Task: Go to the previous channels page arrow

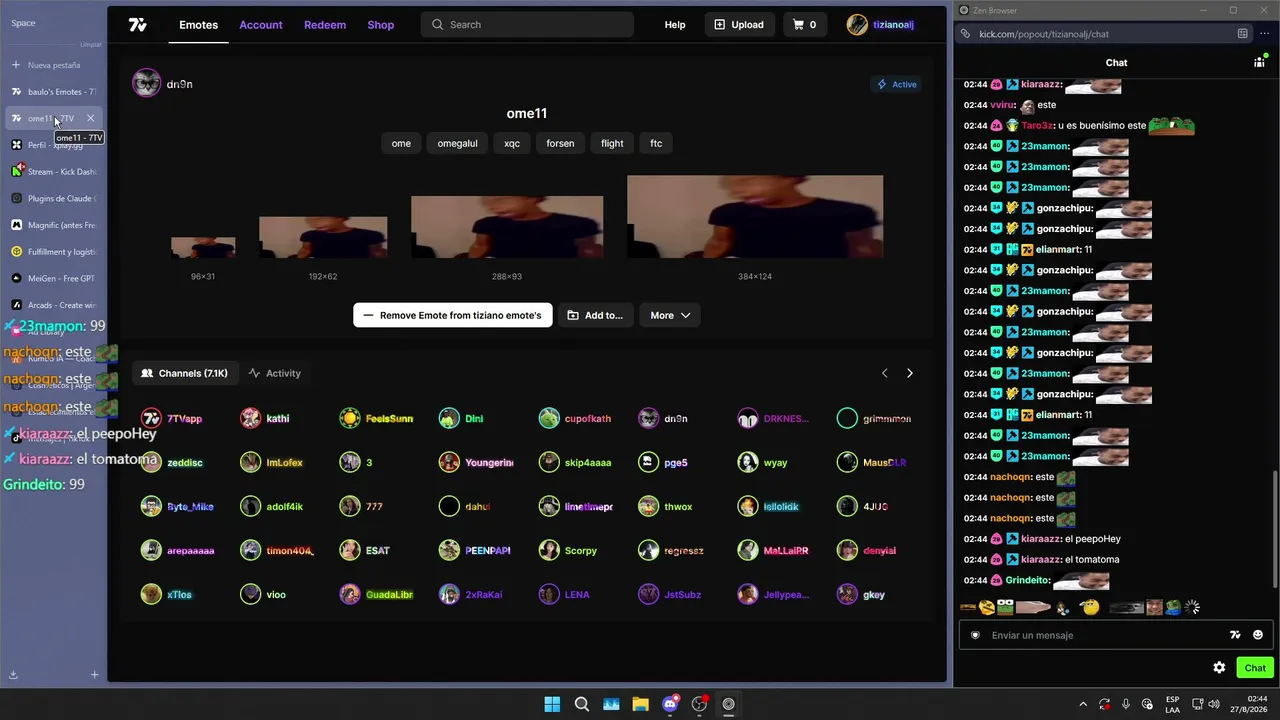Action: tap(884, 373)
